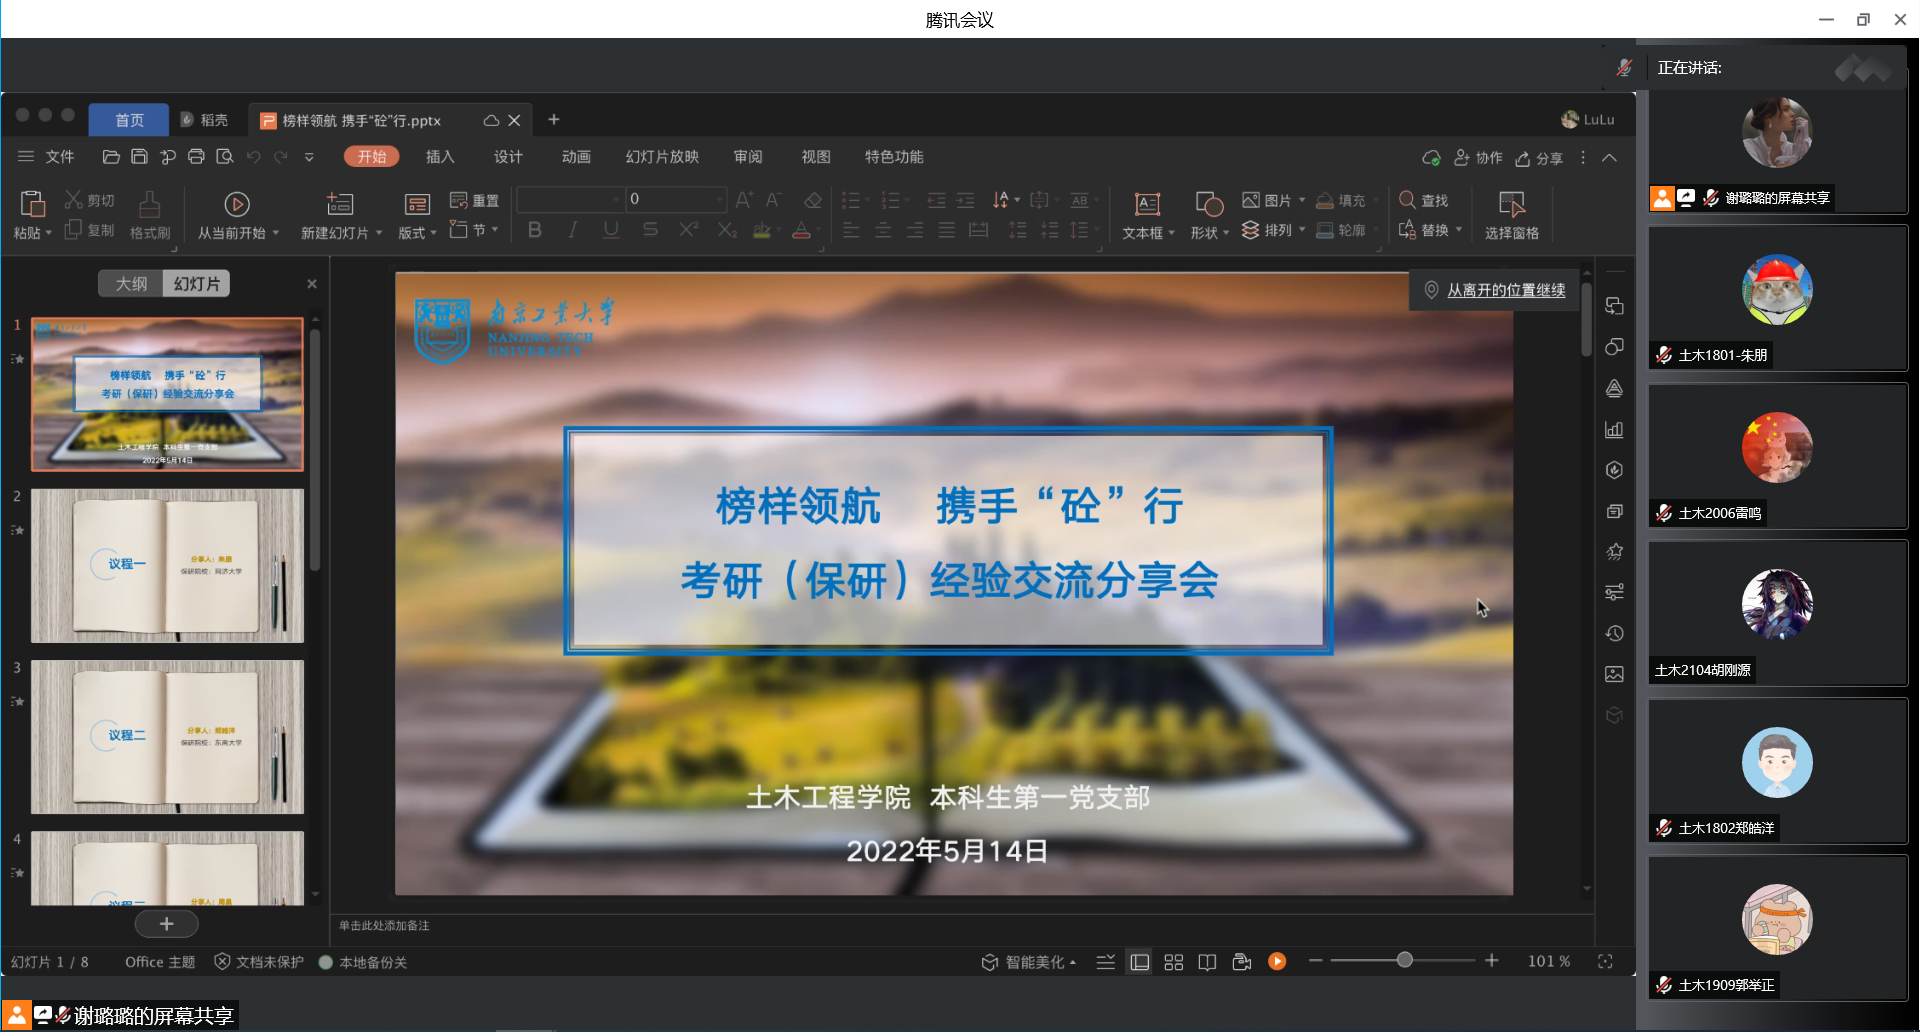Open the Insert ribbon tab

point(440,157)
